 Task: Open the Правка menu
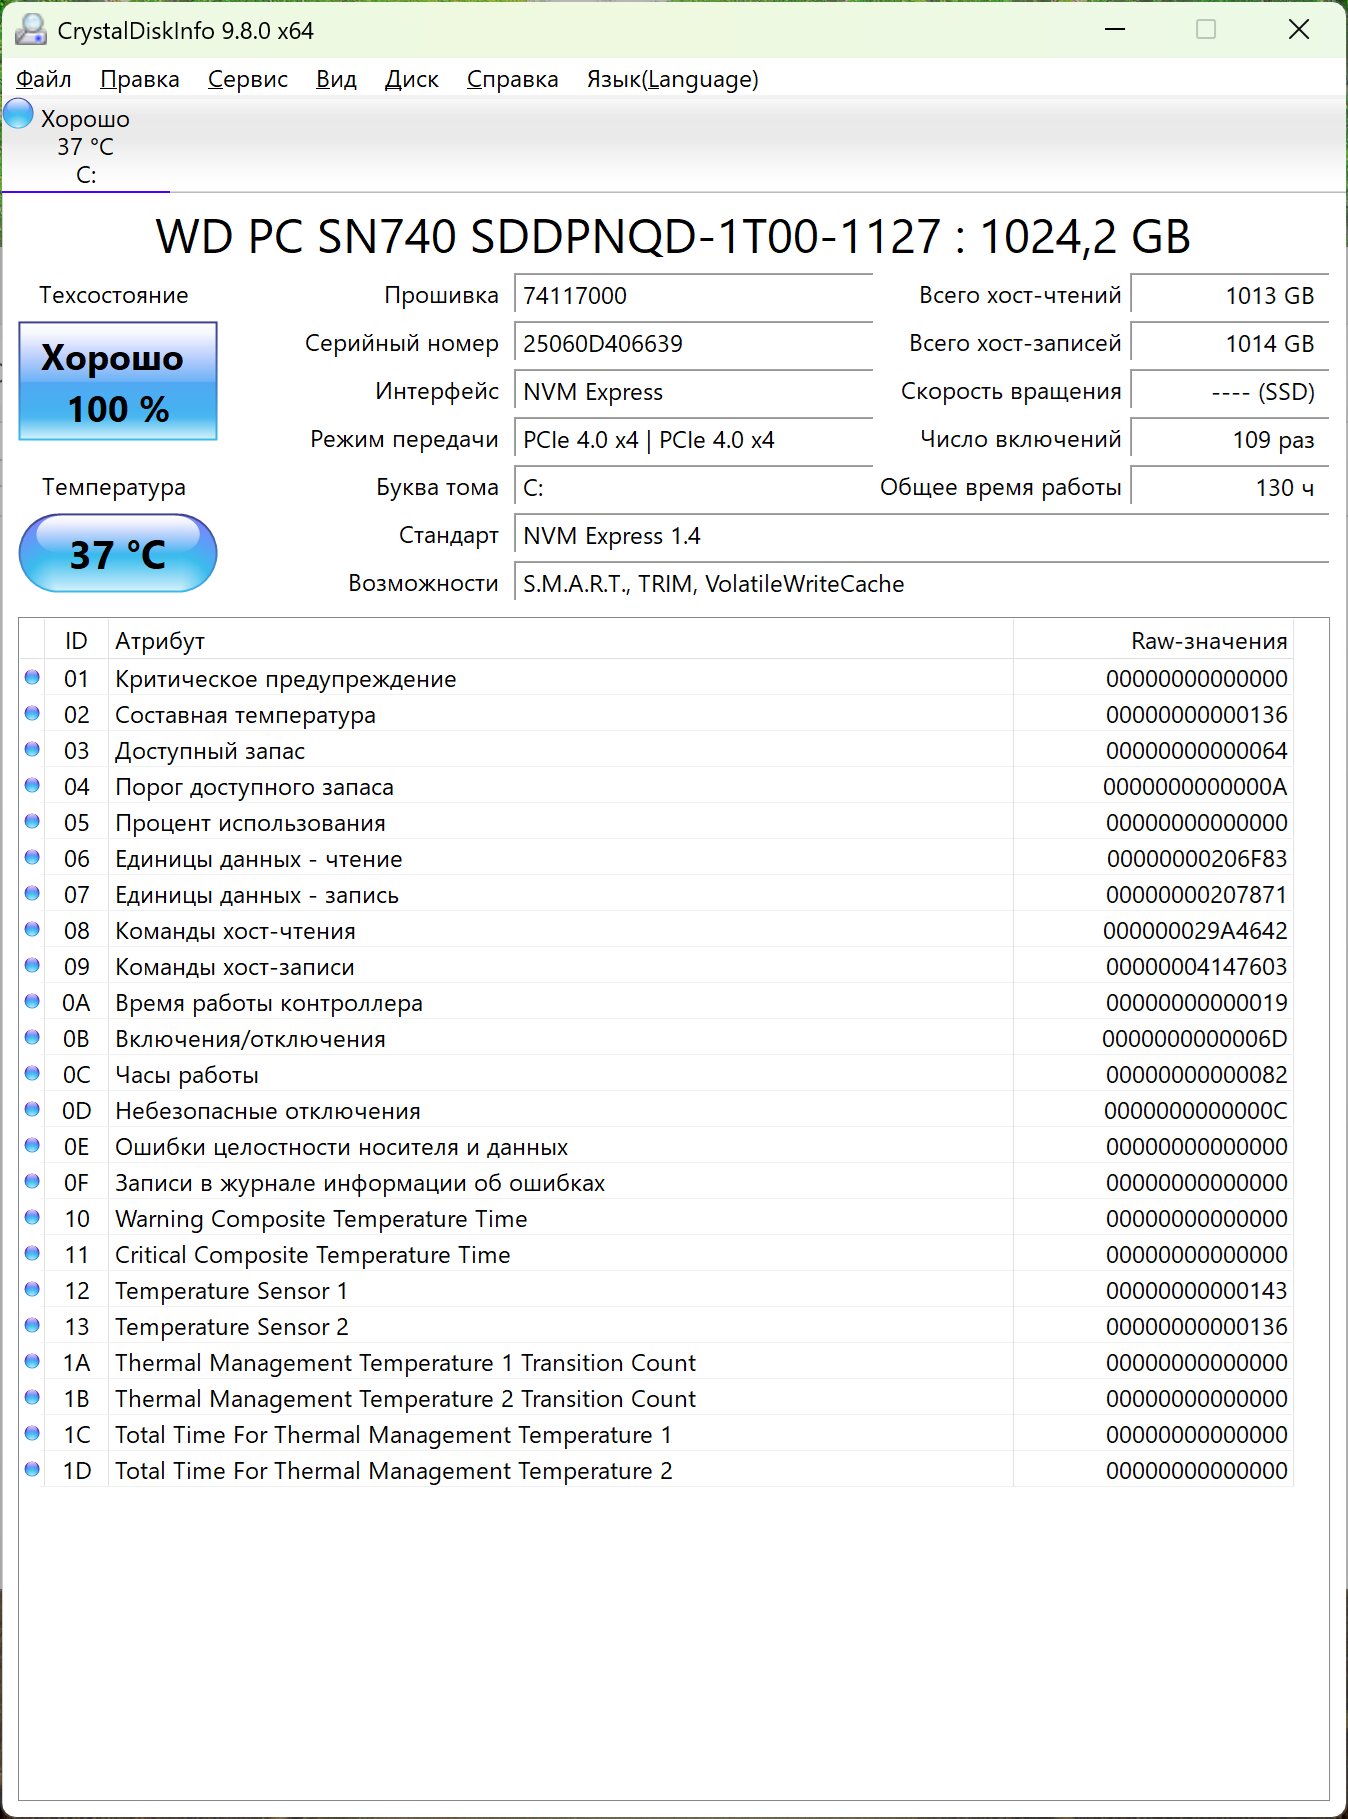click(x=140, y=79)
